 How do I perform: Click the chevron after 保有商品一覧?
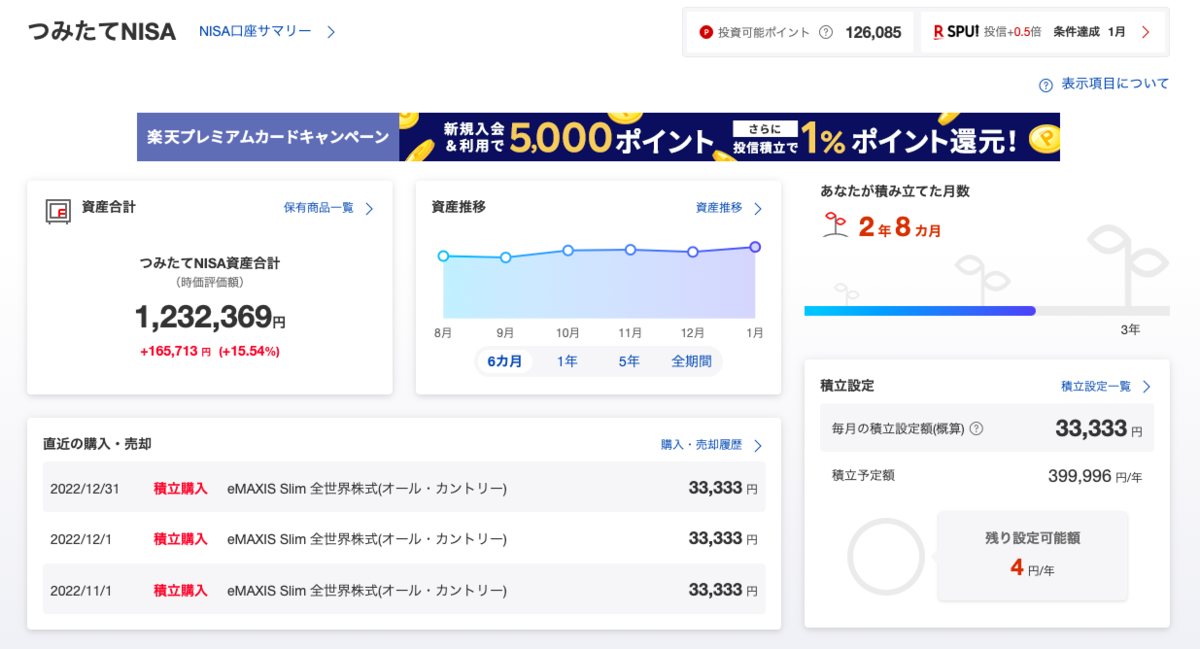pyautogui.click(x=369, y=209)
